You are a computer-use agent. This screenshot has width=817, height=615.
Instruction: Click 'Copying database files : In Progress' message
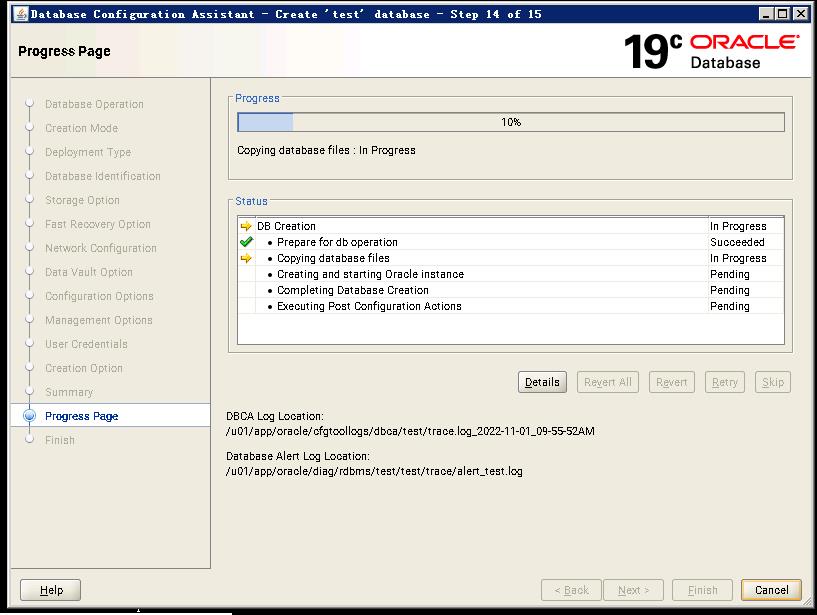pyautogui.click(x=326, y=150)
